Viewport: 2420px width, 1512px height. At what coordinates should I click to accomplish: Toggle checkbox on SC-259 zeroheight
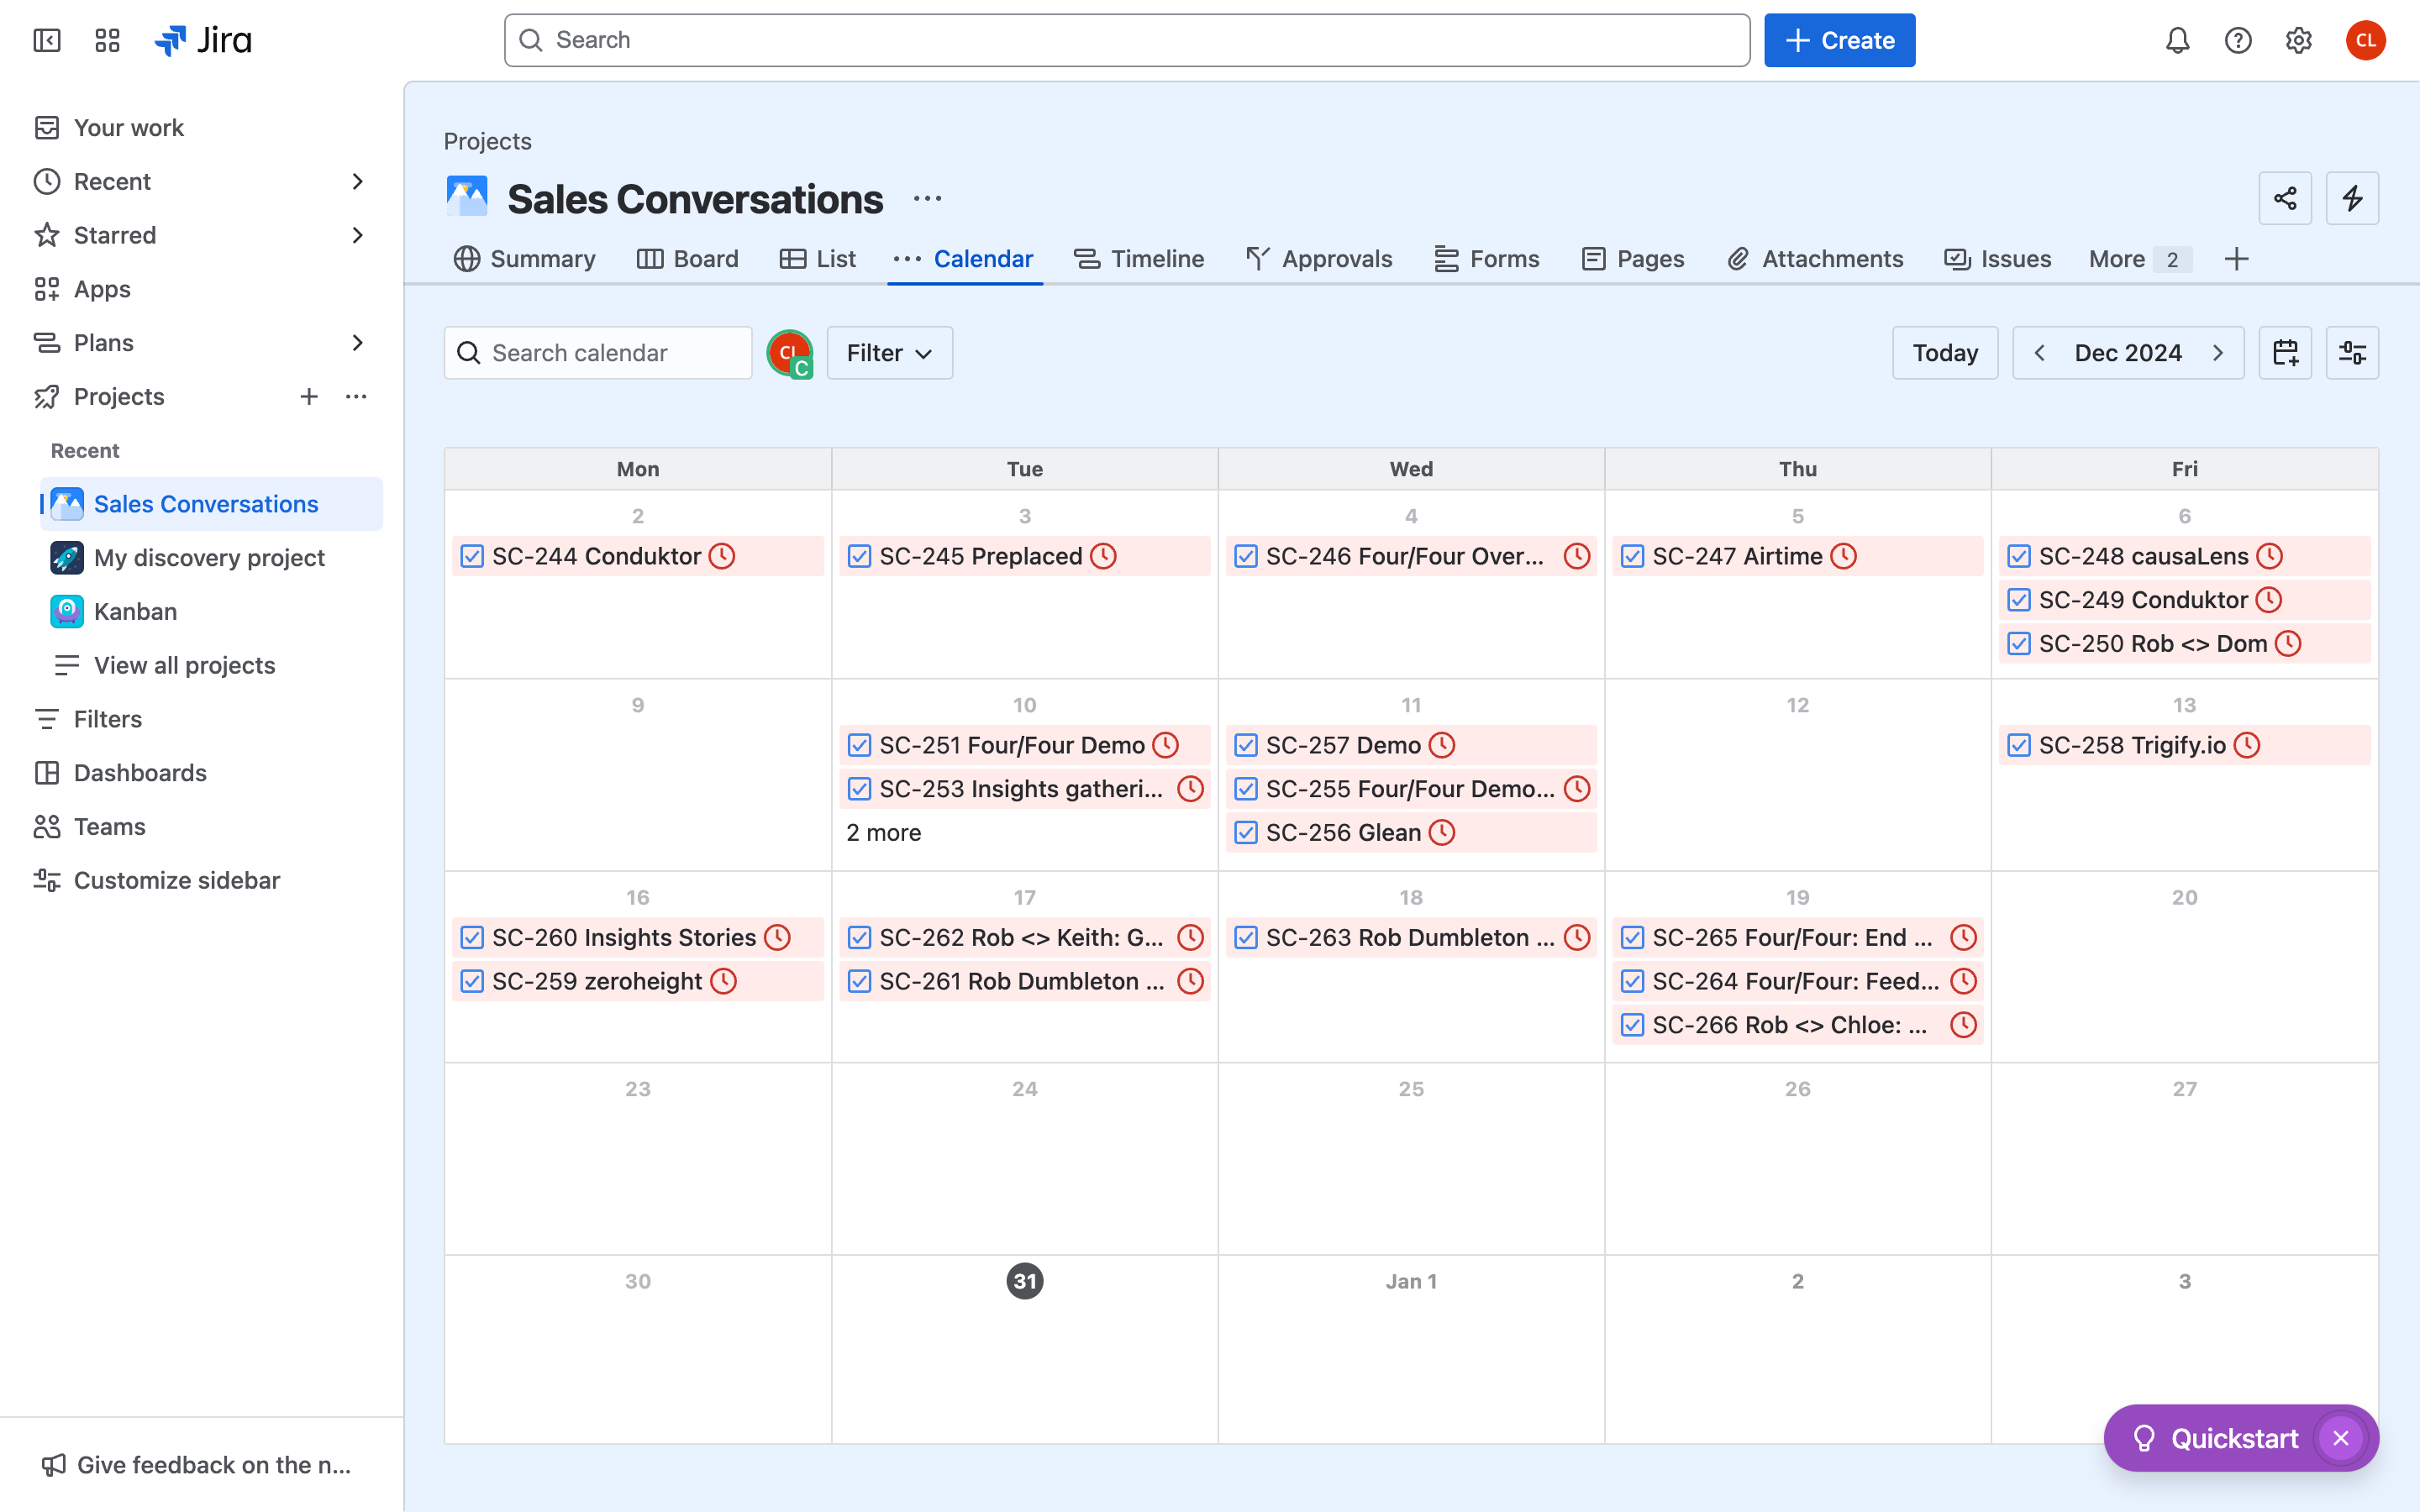472,981
